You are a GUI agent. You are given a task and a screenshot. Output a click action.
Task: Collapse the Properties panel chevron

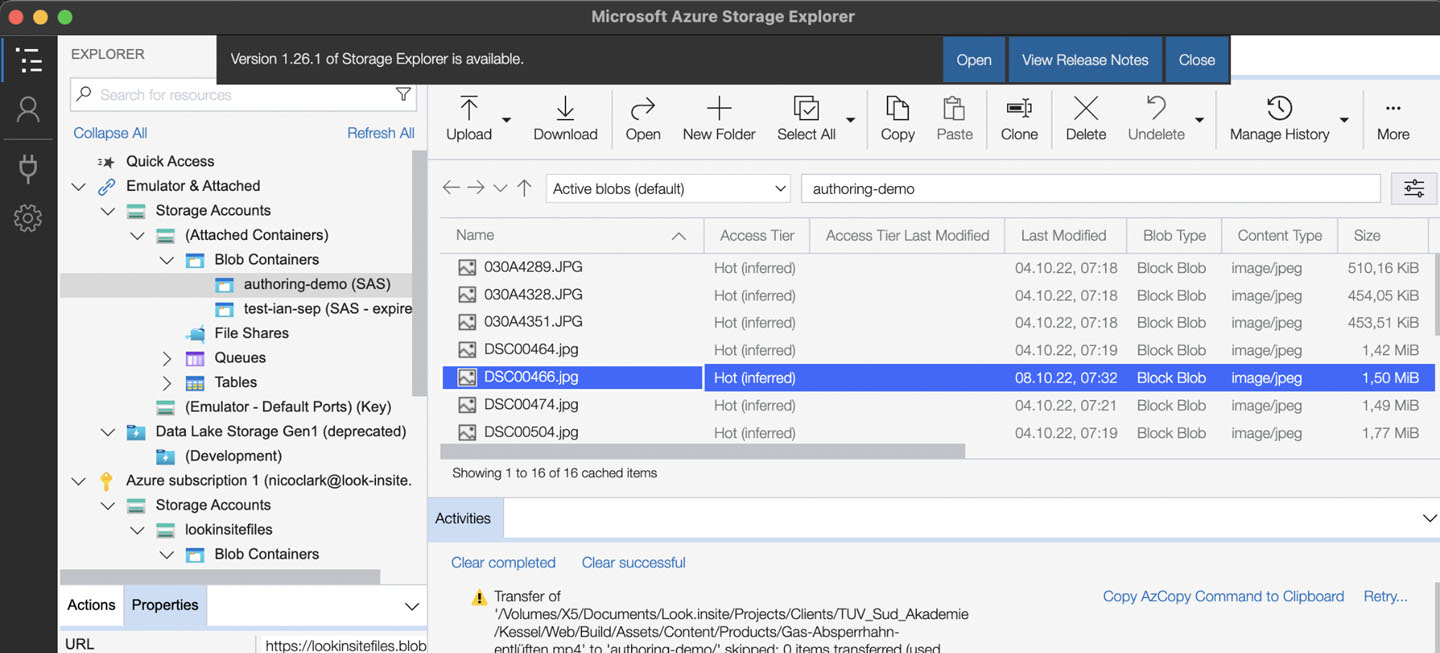tap(411, 606)
